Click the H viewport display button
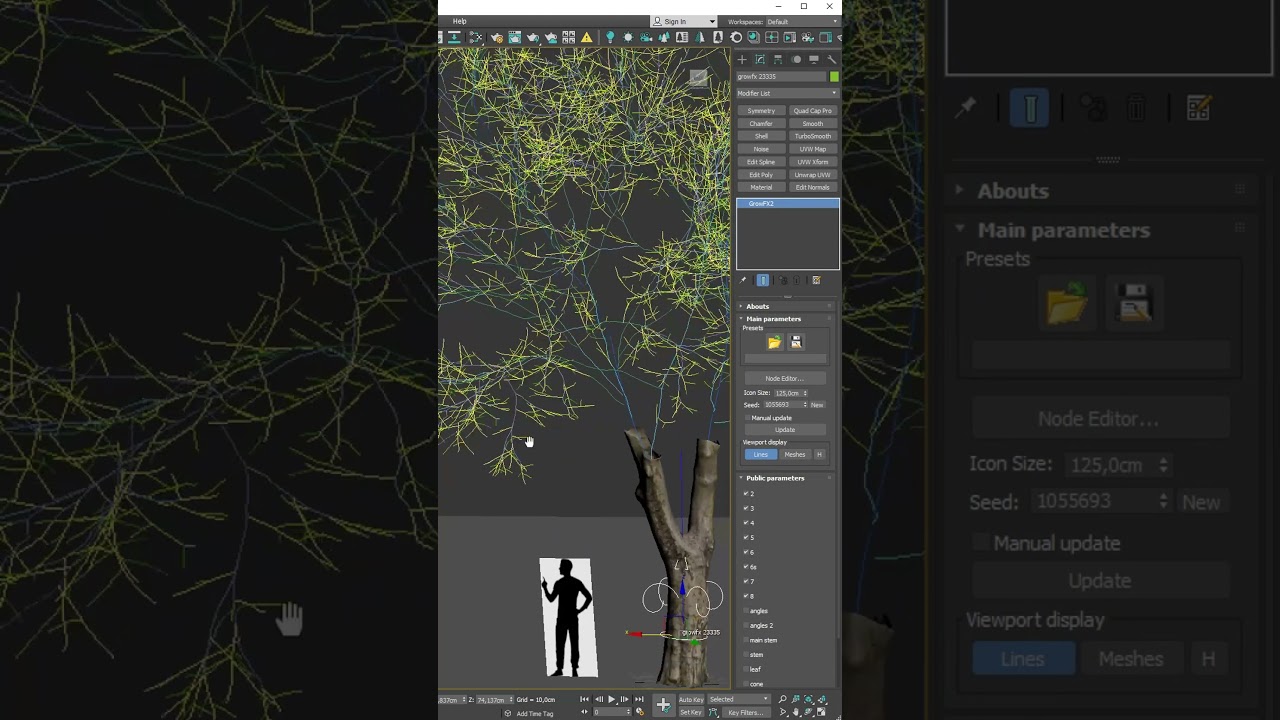 819,454
